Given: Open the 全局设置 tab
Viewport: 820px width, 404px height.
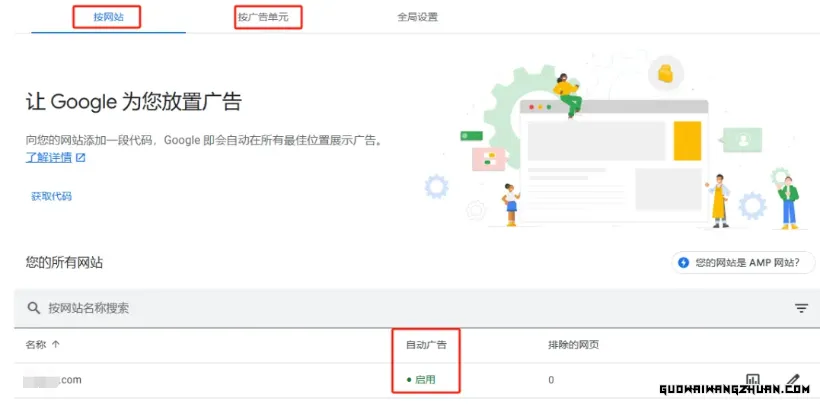Looking at the screenshot, I should [417, 17].
